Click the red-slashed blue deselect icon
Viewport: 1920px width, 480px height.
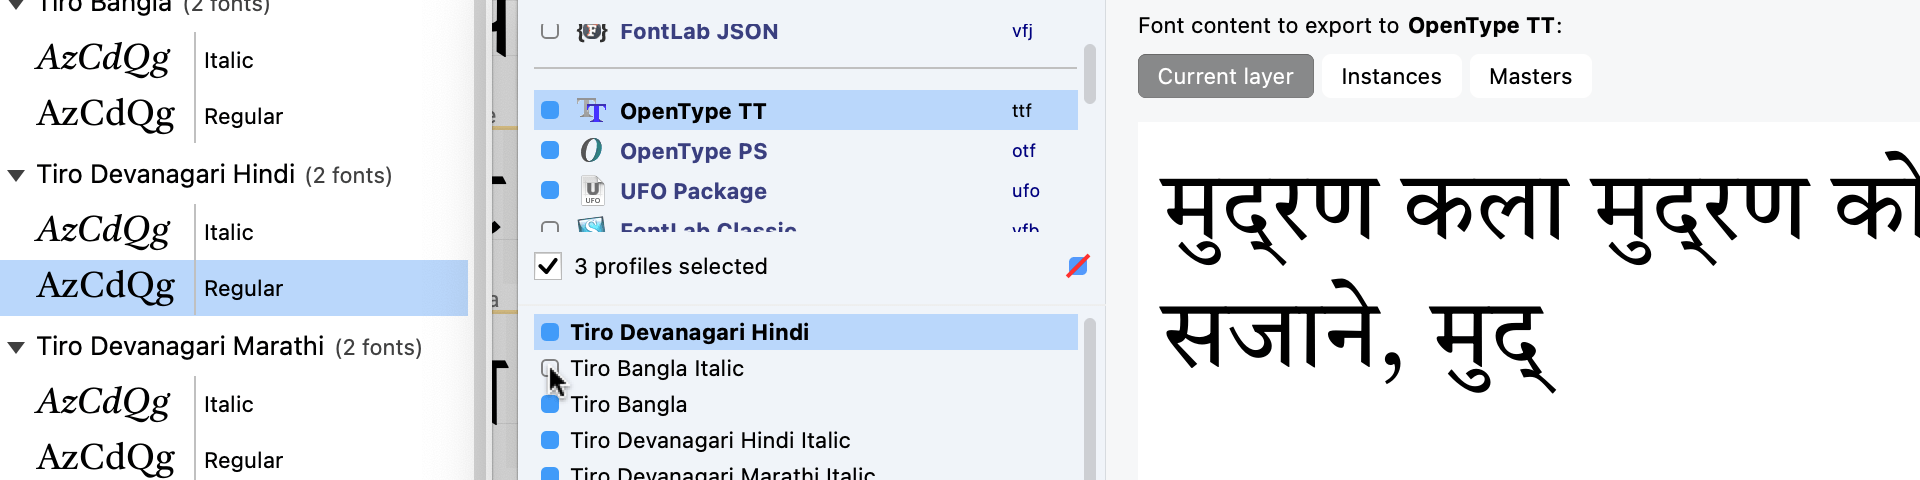tap(1077, 266)
